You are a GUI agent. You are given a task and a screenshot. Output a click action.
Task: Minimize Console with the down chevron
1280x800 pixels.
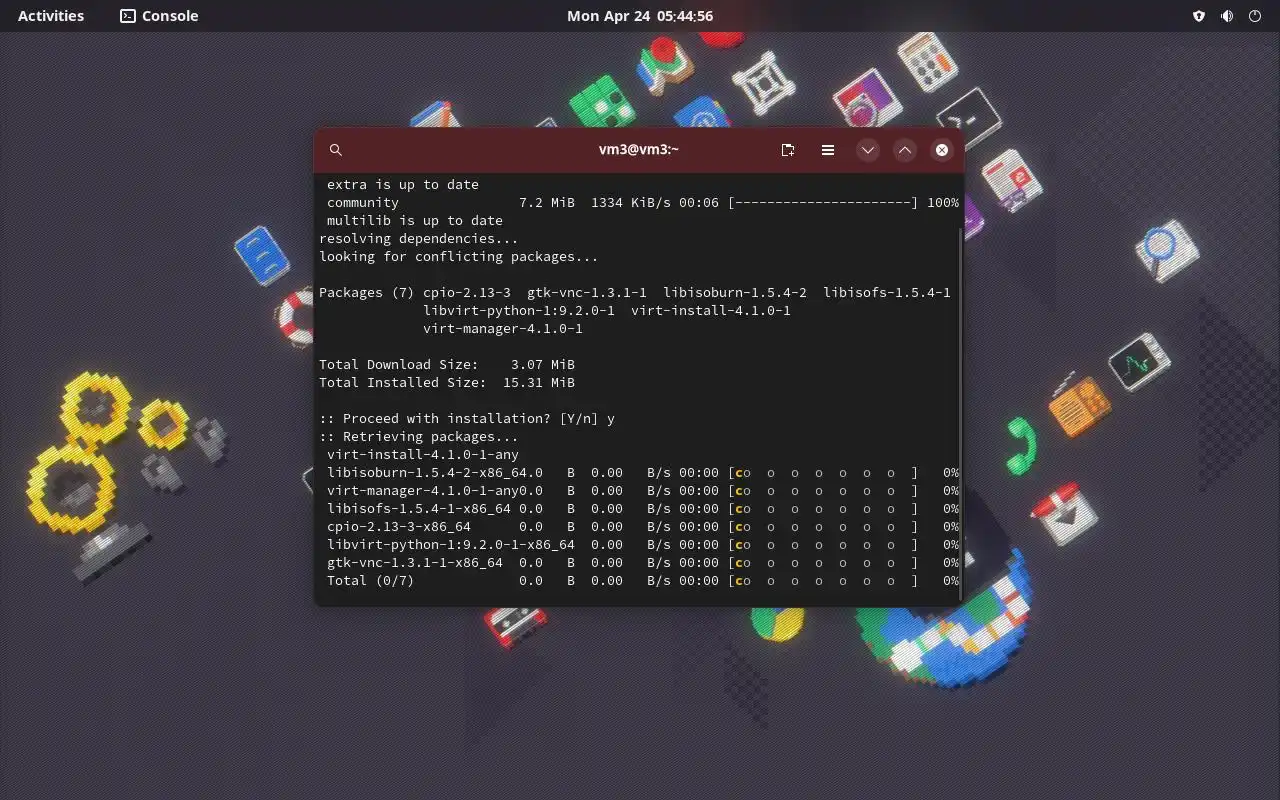point(868,150)
